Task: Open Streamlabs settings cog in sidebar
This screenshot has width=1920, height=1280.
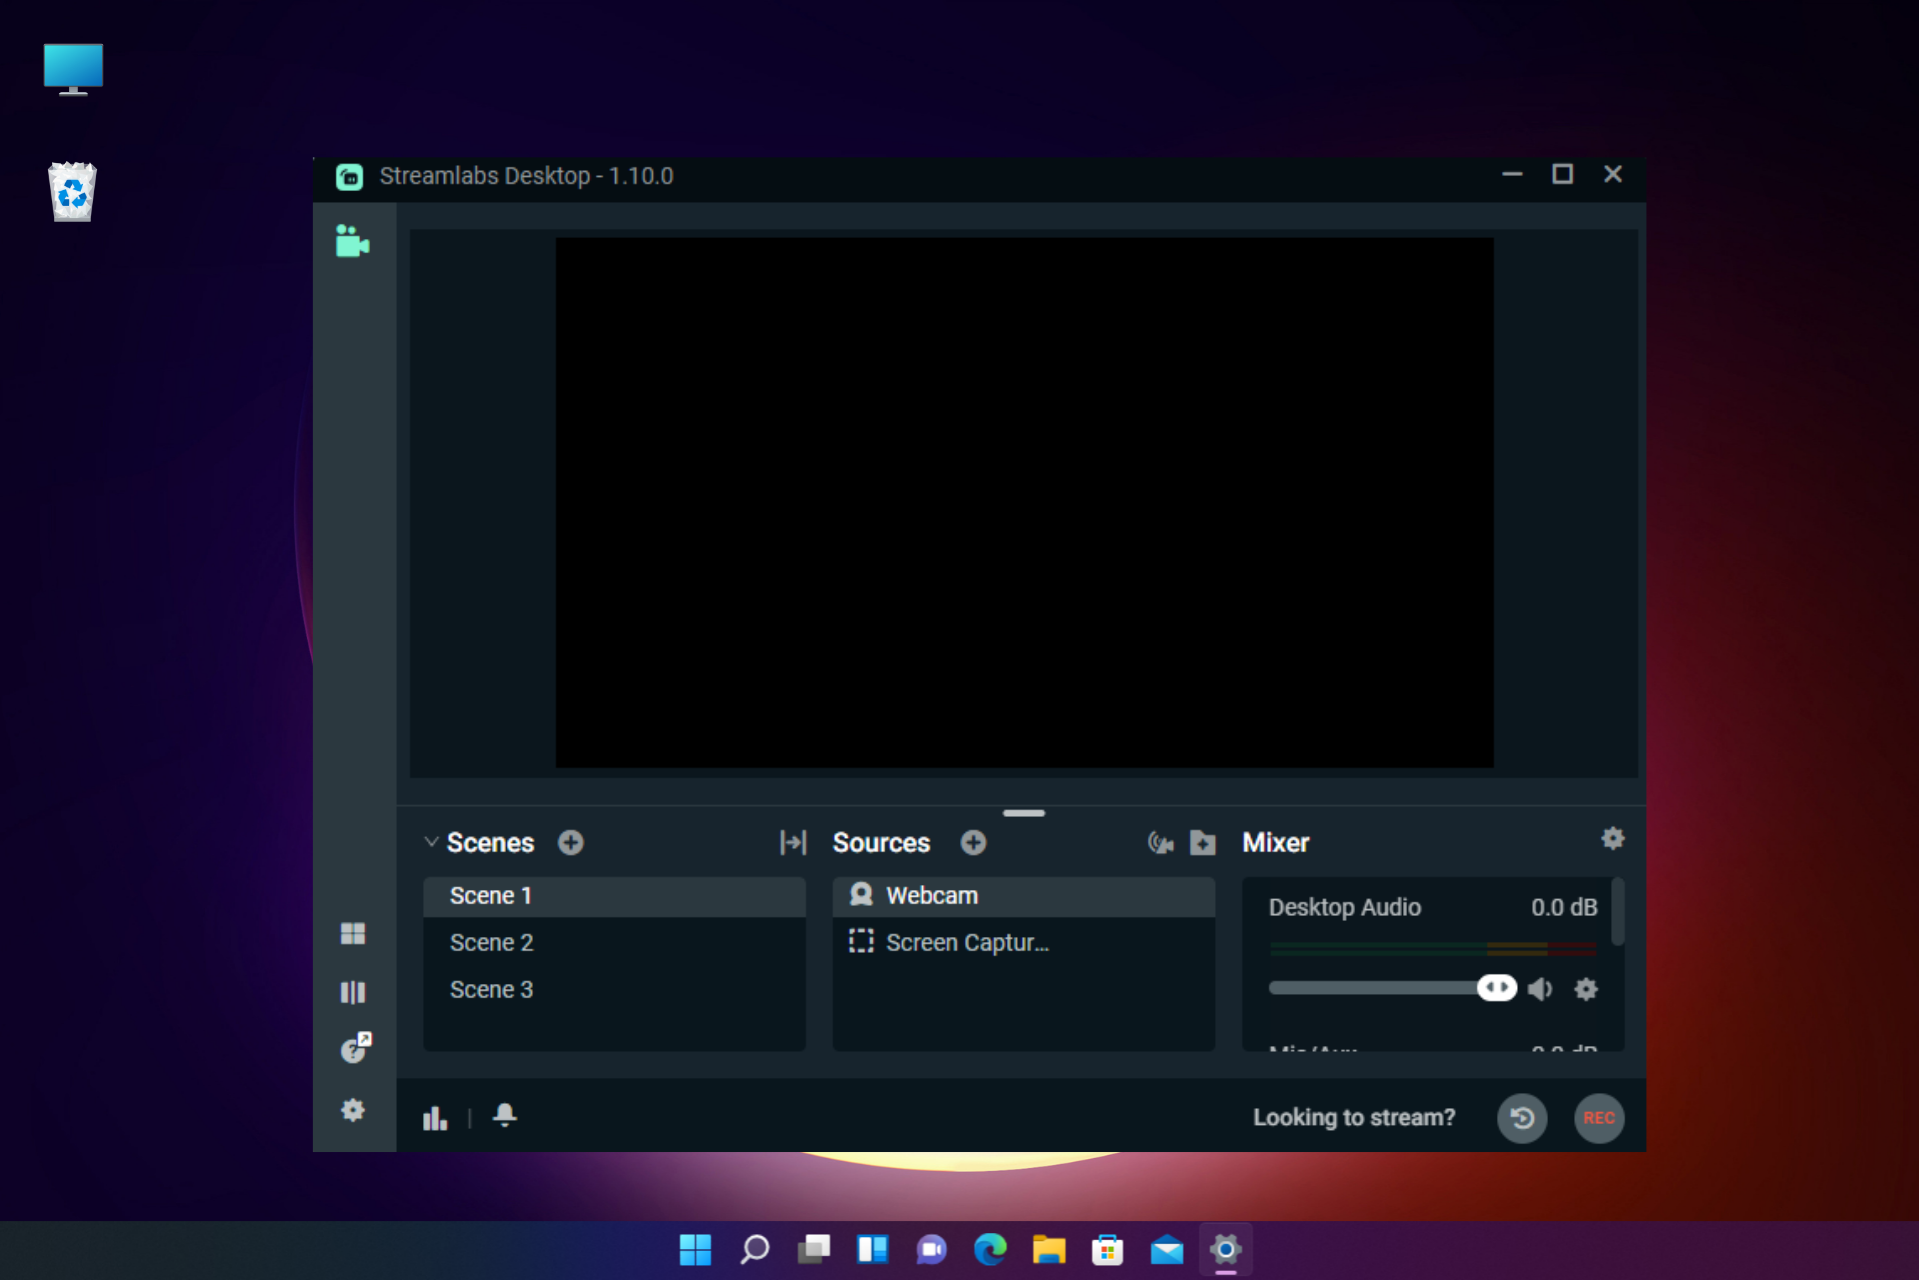Action: (x=352, y=1110)
